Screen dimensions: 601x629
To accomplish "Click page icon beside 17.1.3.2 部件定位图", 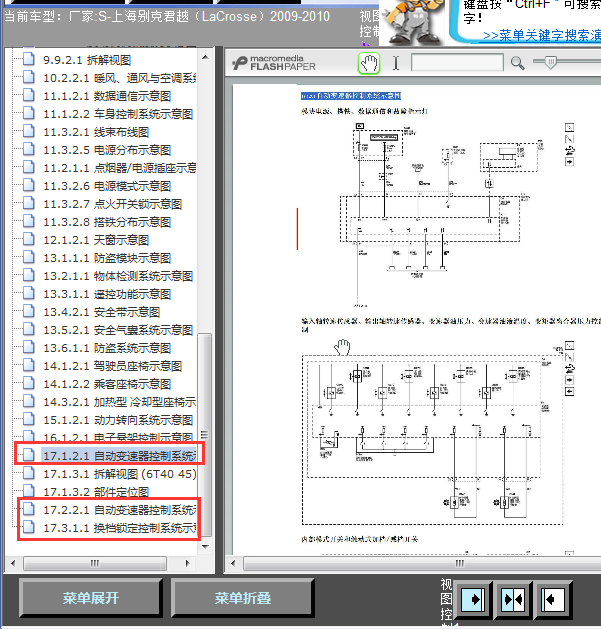I will tap(28, 491).
